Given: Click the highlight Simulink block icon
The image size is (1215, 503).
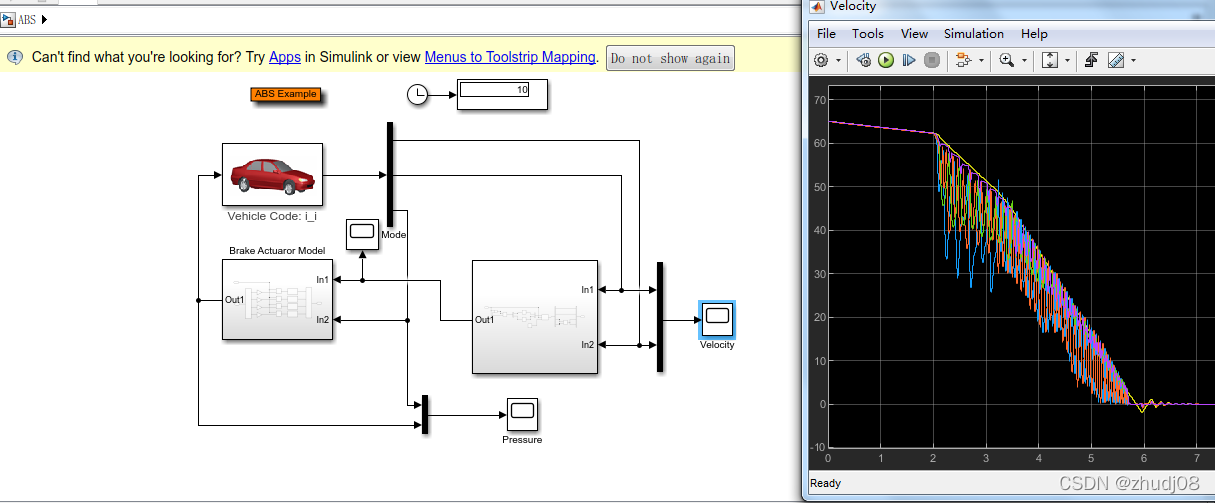Looking at the screenshot, I should (x=964, y=60).
